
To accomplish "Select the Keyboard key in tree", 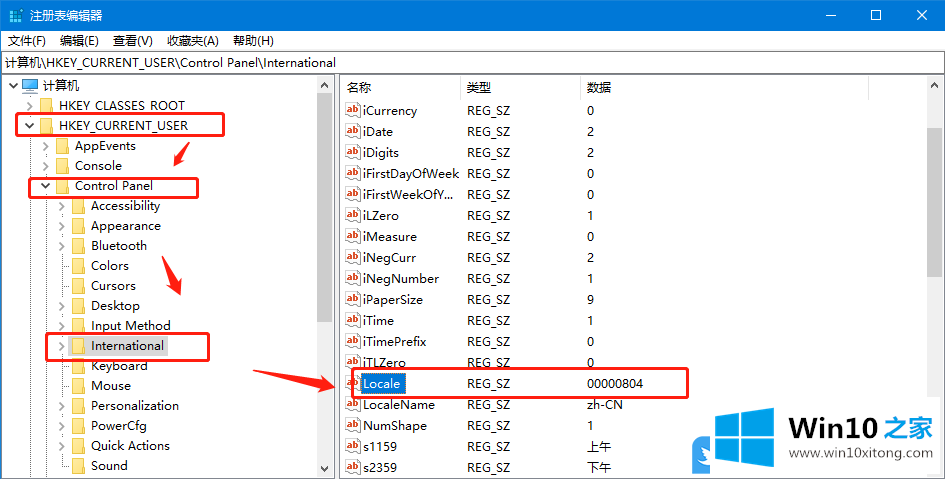I will (x=119, y=366).
